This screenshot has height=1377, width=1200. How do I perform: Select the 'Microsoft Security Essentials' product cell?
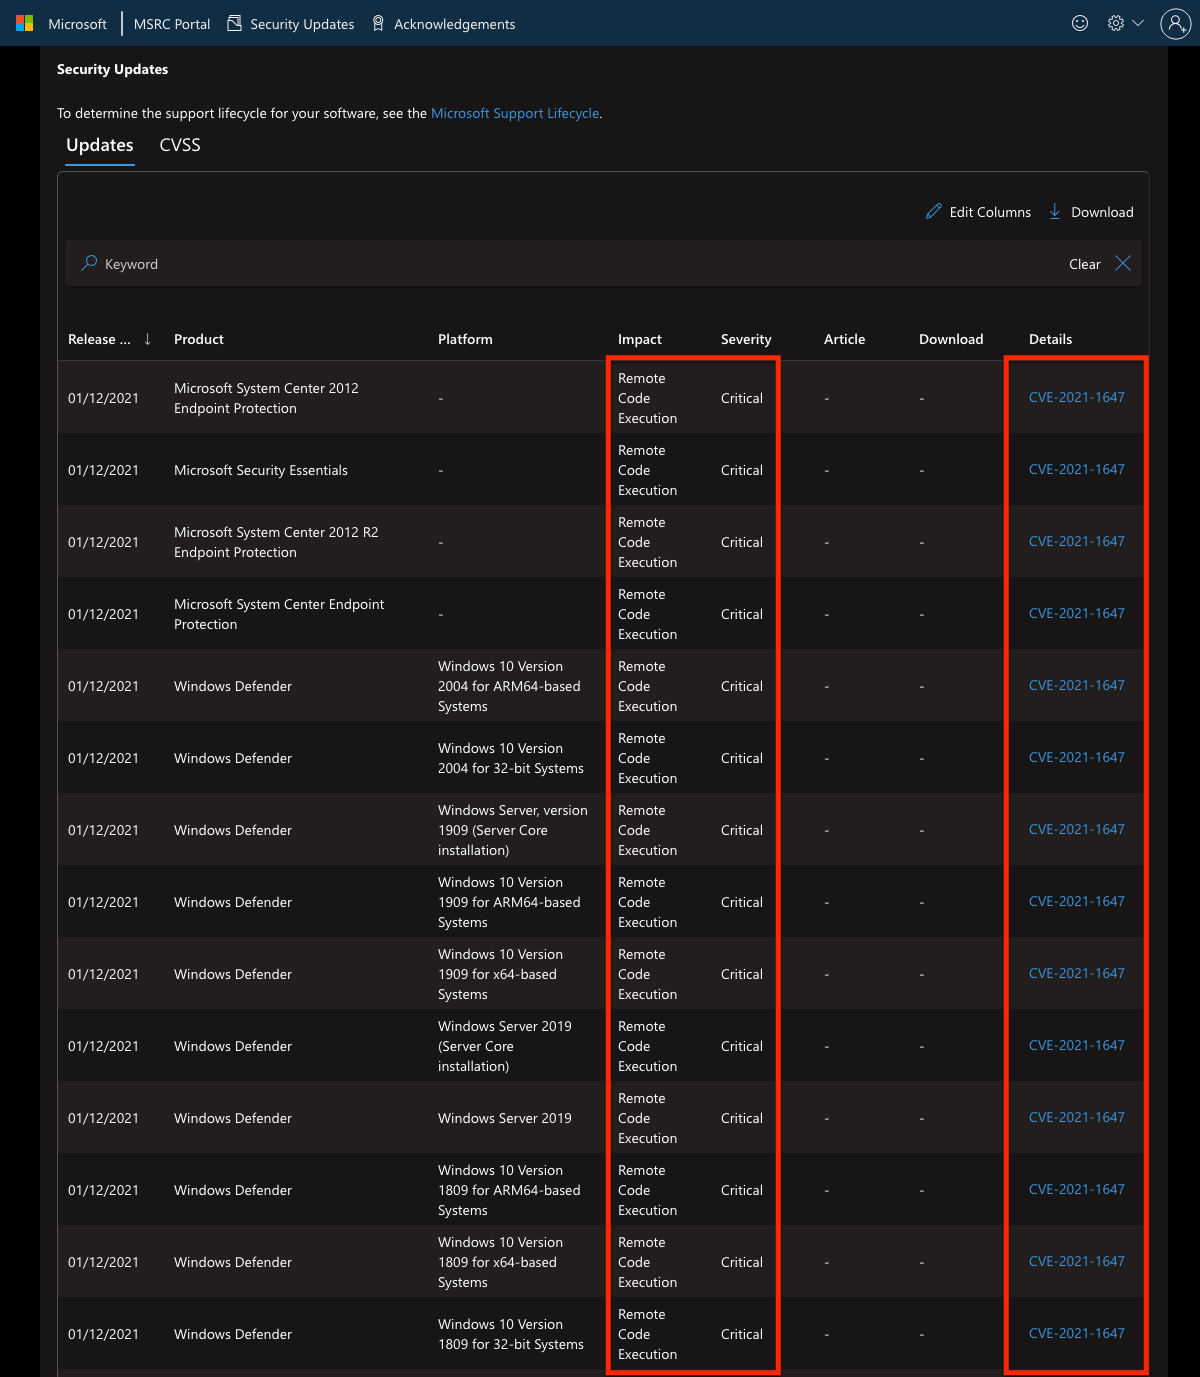tap(261, 470)
